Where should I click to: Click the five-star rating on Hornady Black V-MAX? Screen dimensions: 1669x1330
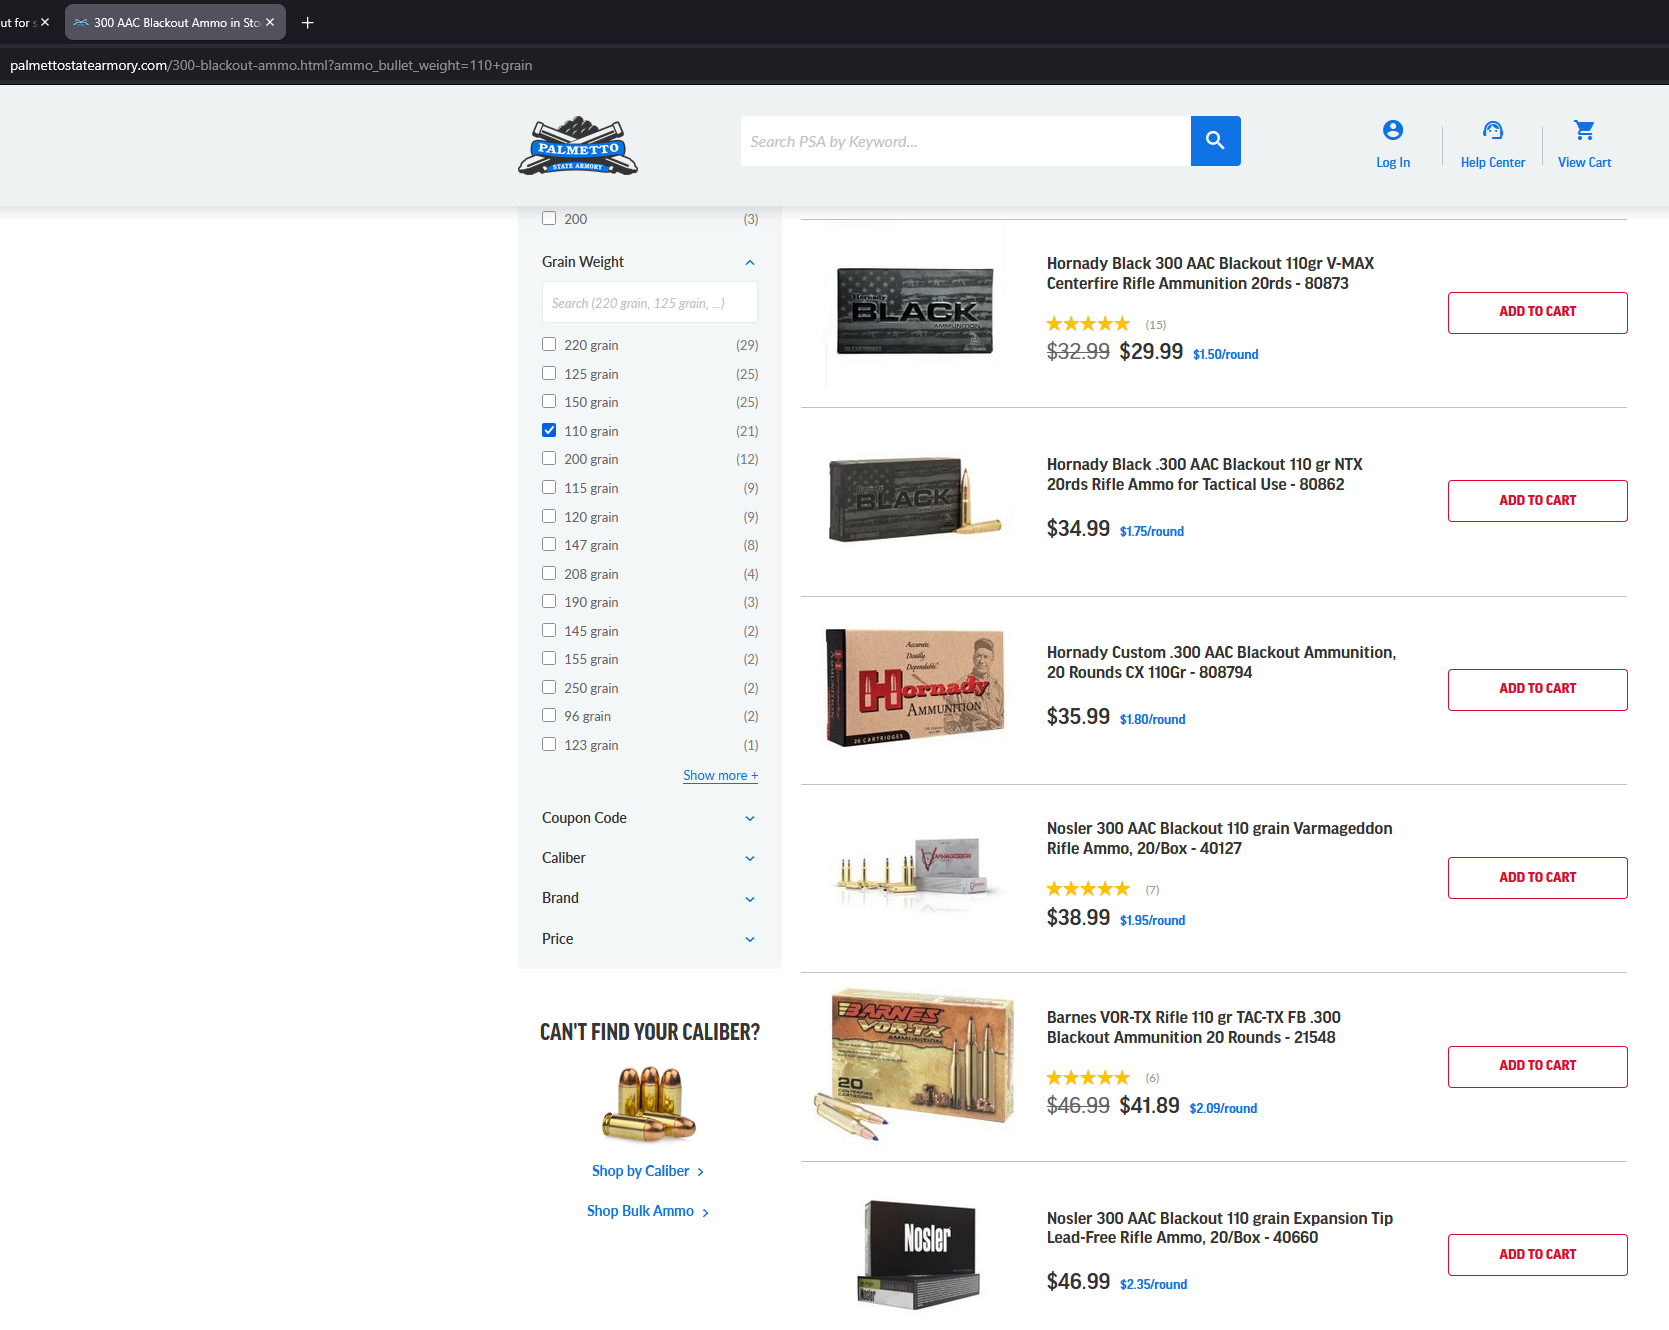[1088, 324]
